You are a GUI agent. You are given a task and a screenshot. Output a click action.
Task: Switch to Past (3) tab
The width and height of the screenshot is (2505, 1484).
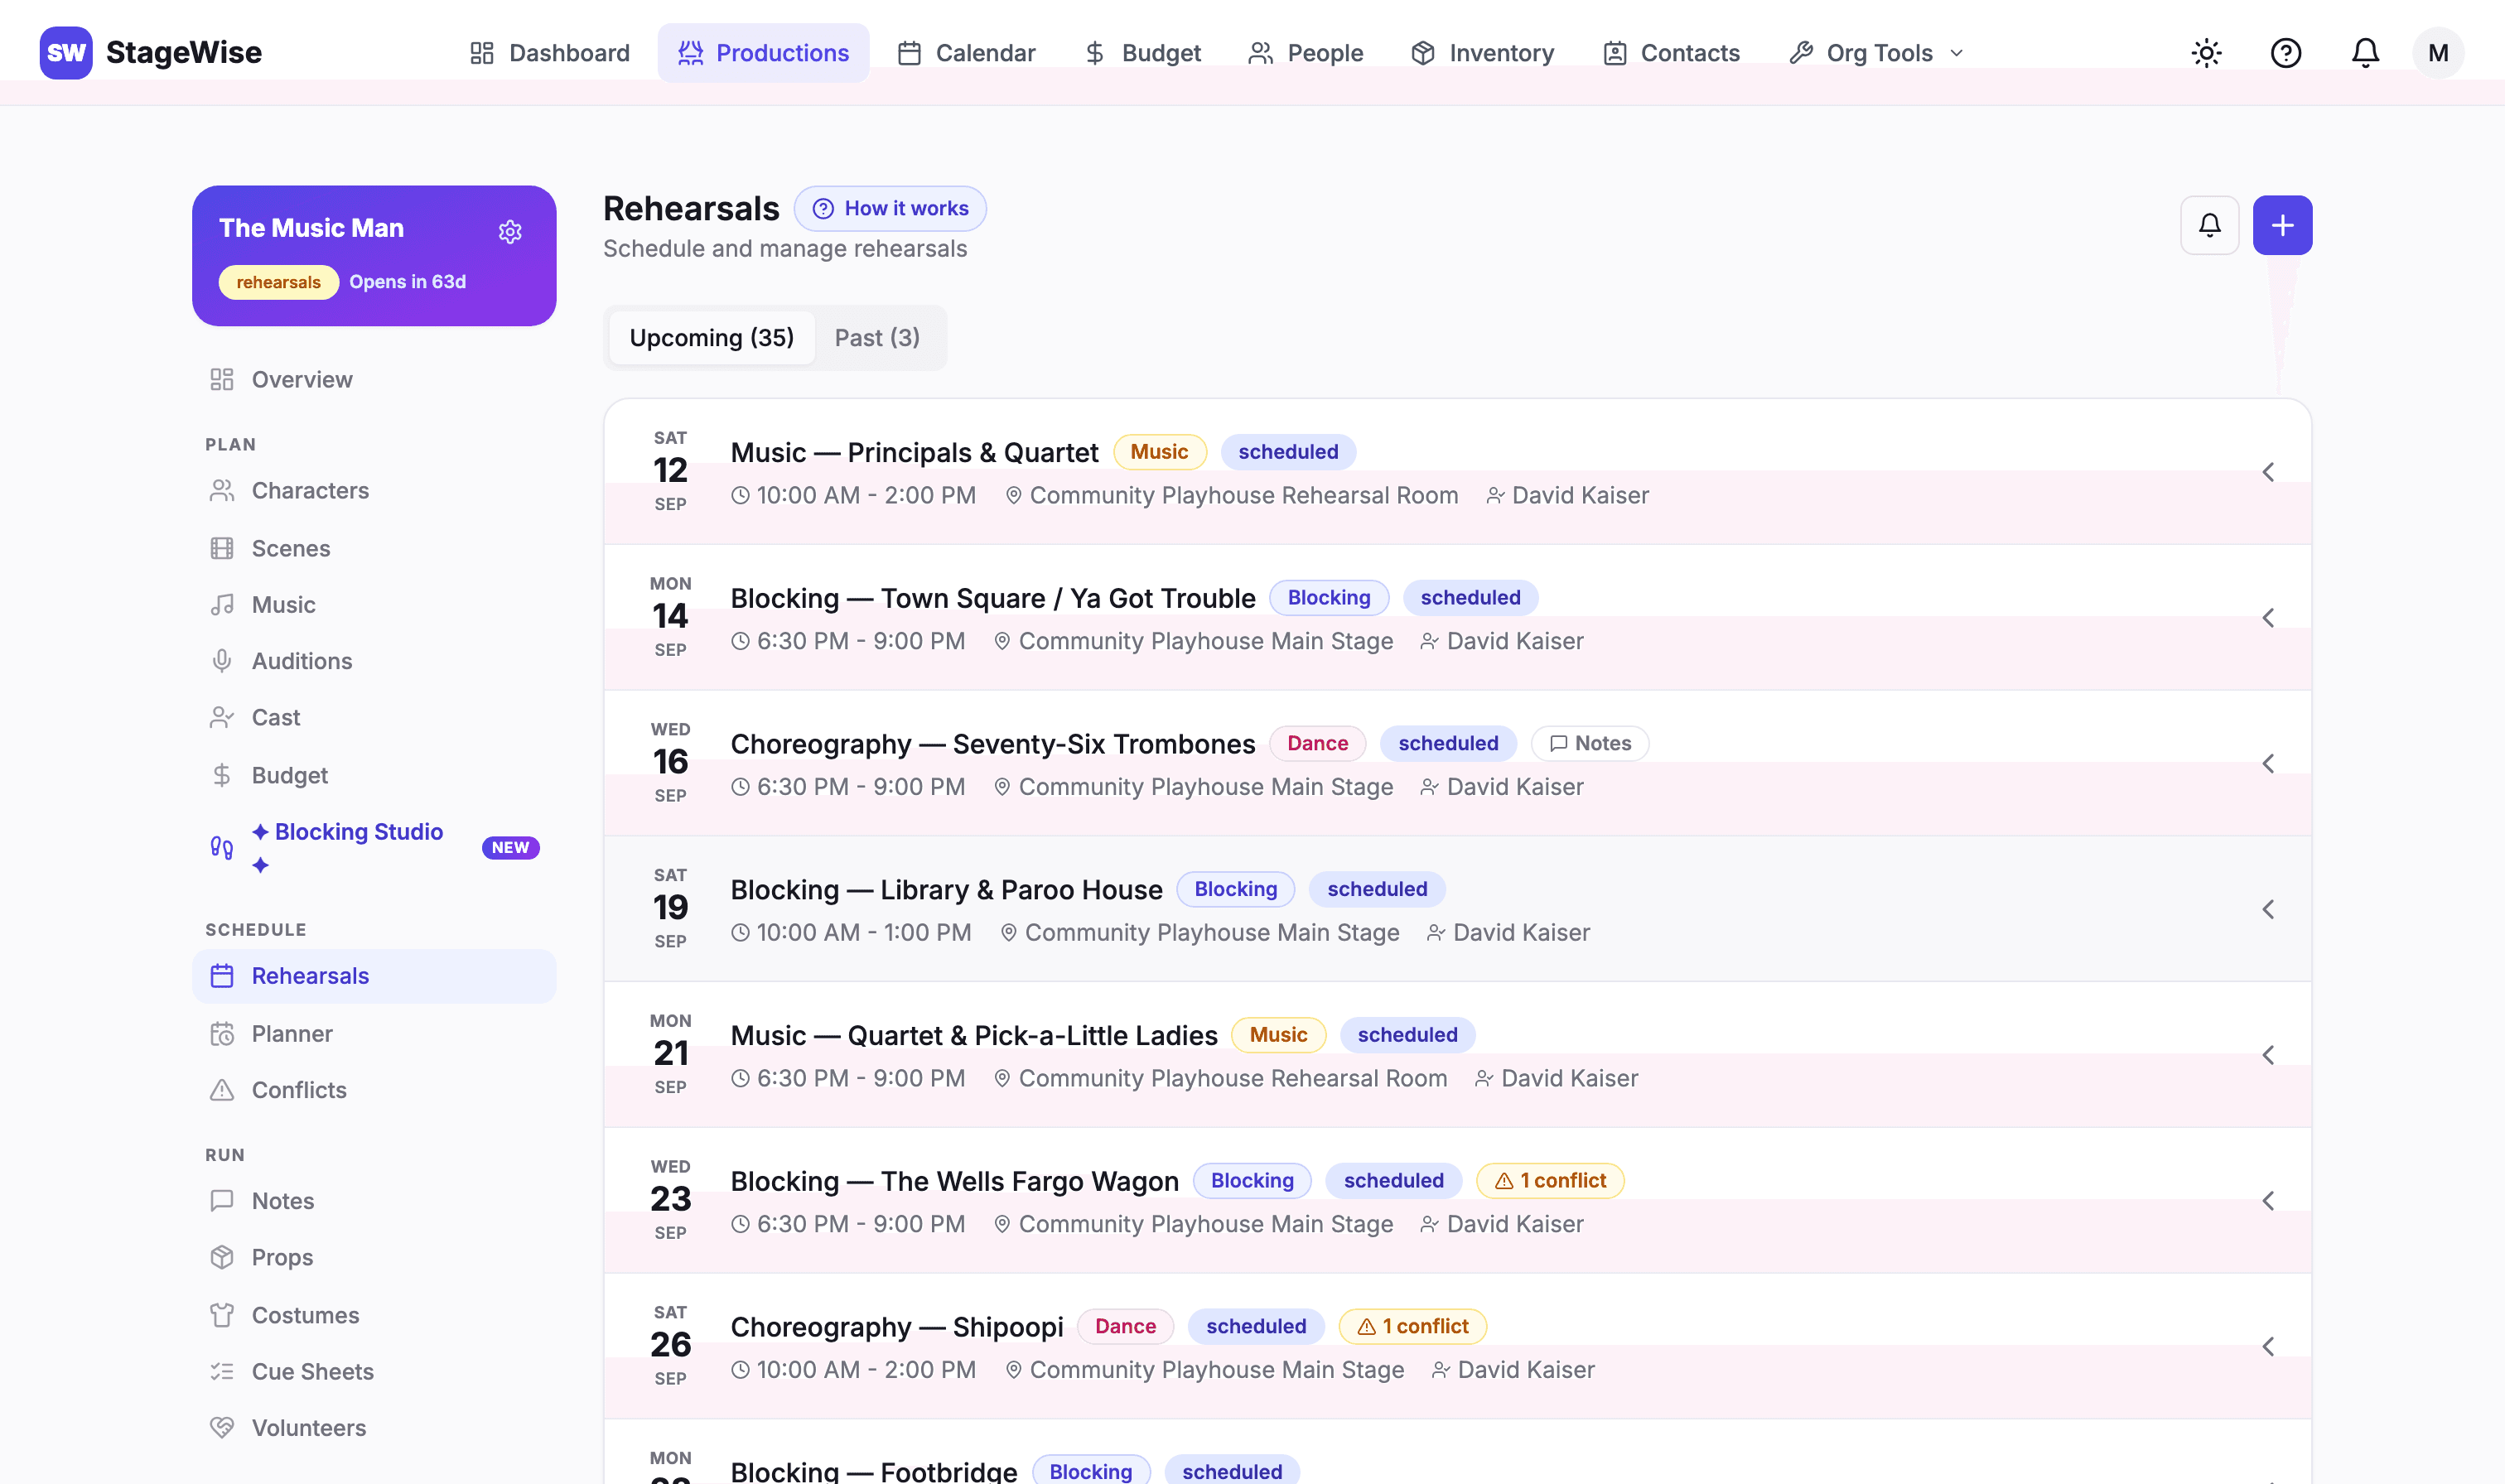877,338
